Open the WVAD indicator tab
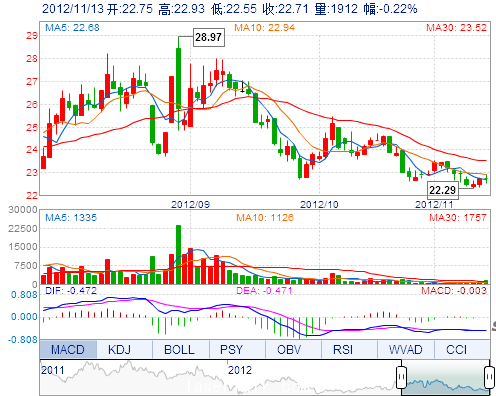This screenshot has width=496, height=396. tap(405, 349)
